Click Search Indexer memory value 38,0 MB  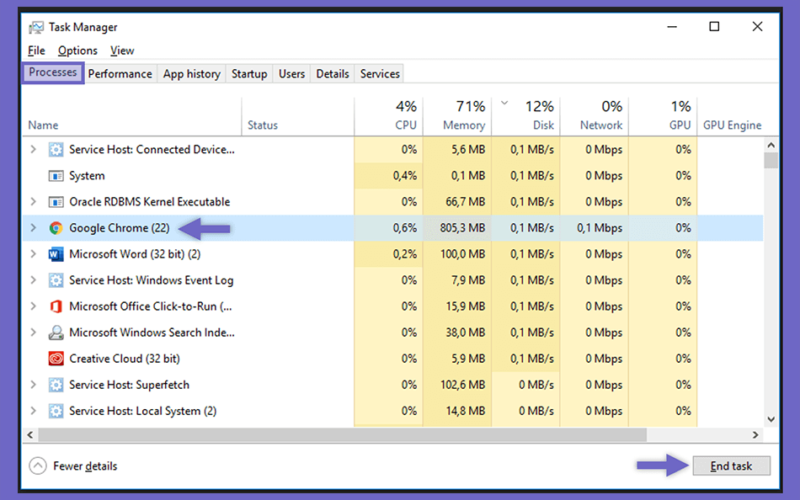(465, 333)
